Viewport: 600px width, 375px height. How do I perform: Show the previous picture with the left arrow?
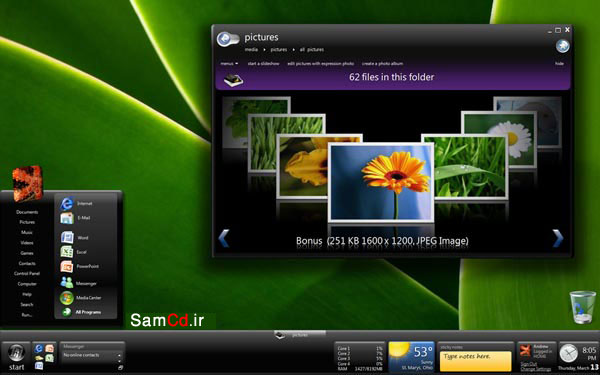pos(223,238)
